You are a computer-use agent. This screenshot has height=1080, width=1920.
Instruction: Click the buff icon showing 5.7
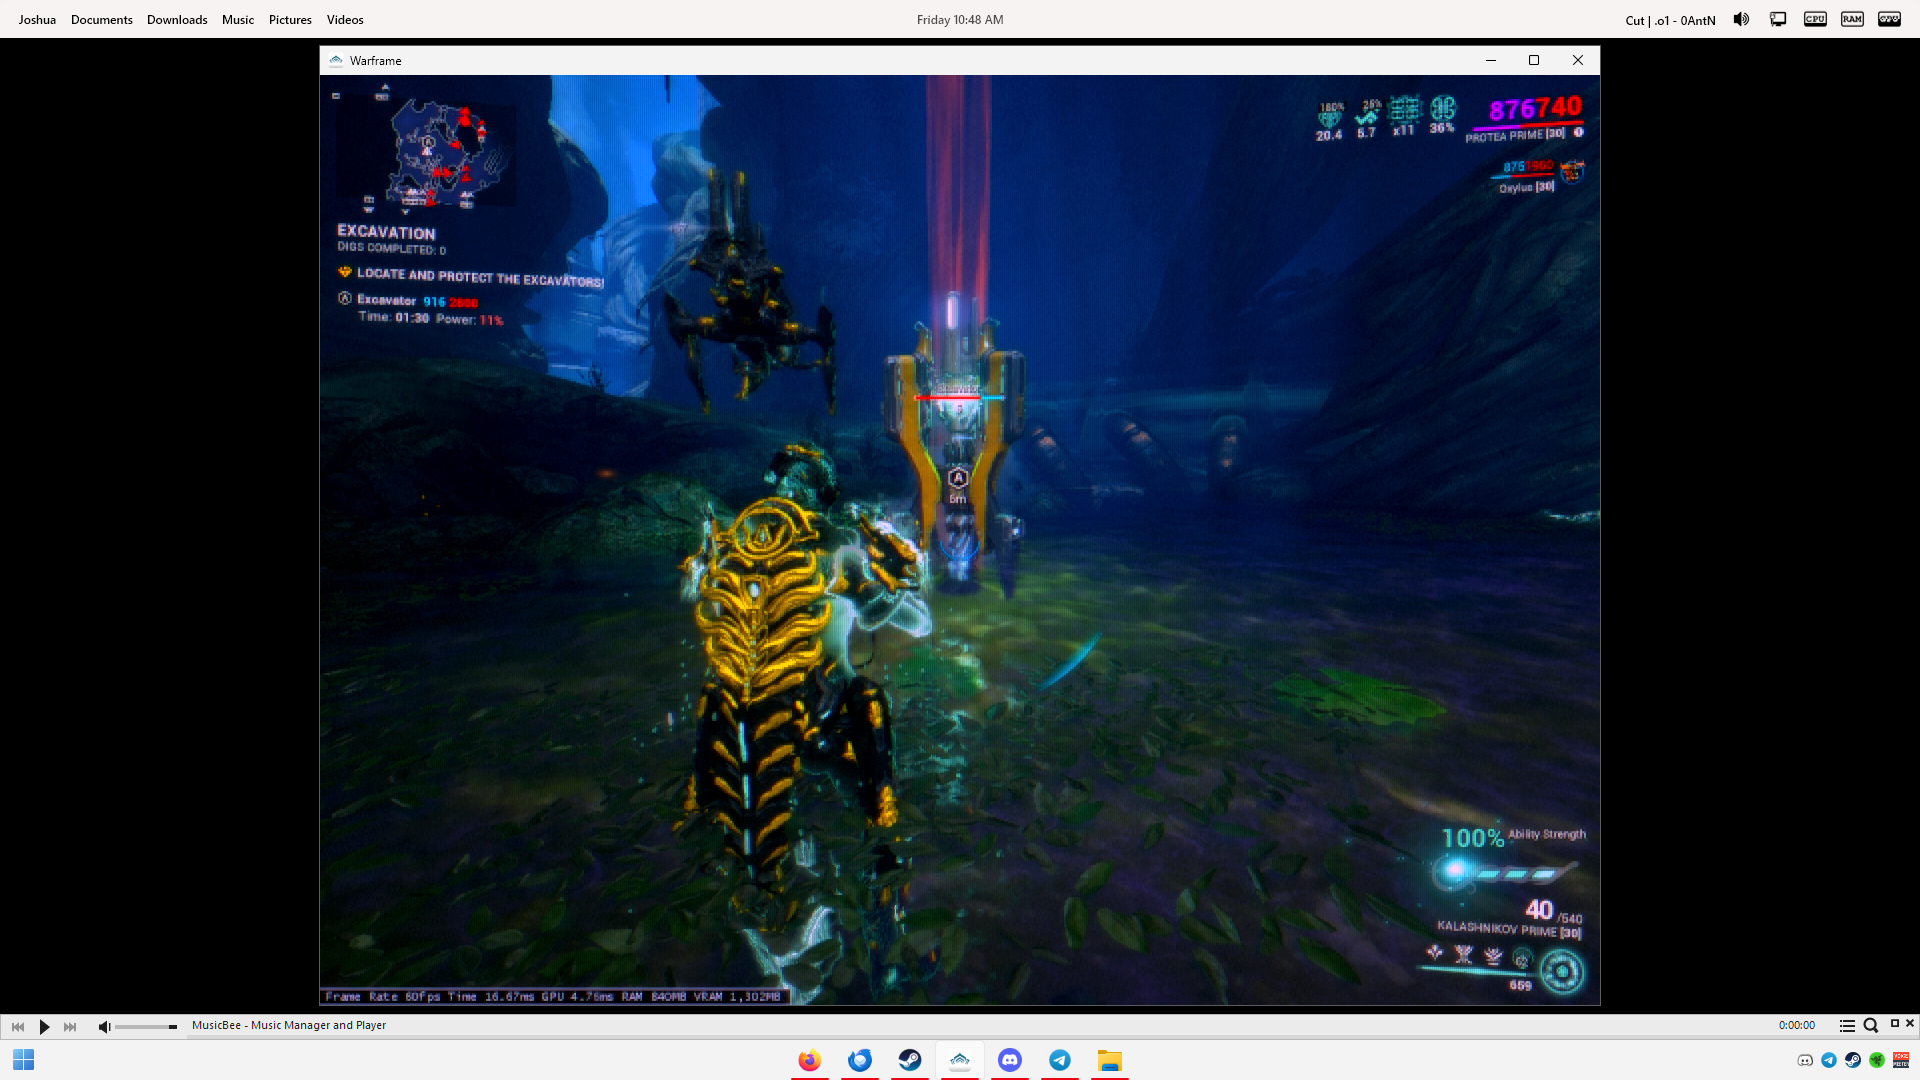click(1367, 119)
